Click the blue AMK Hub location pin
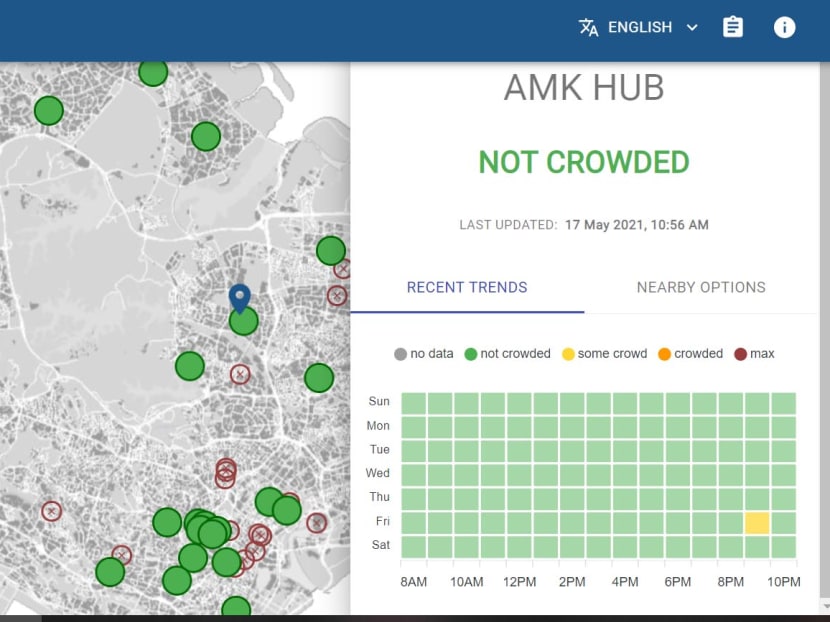 pos(240,298)
